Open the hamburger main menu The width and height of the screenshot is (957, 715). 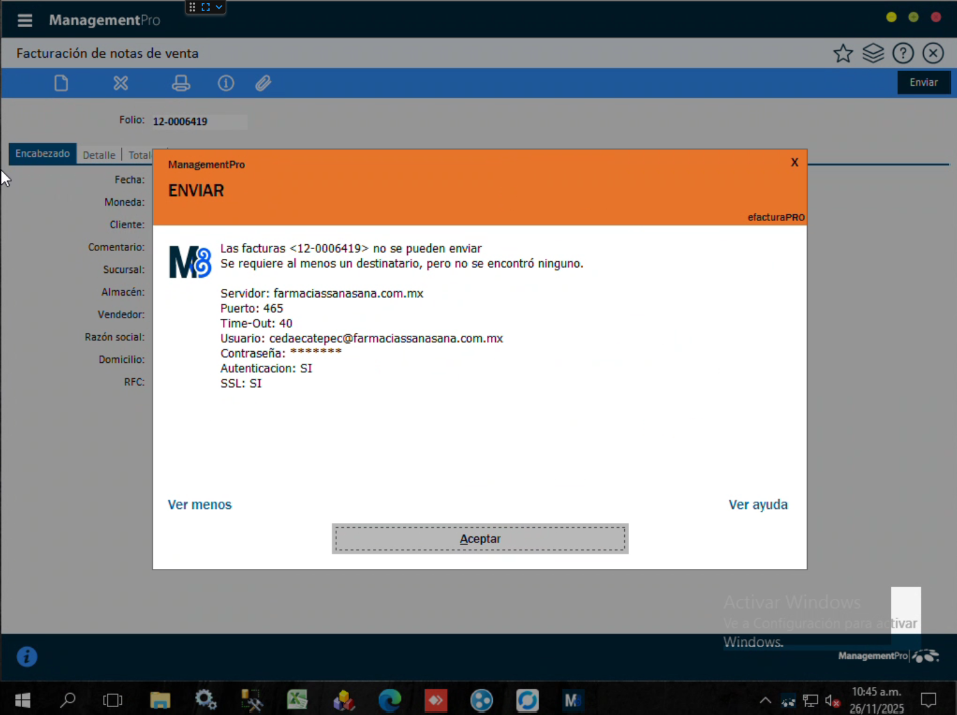(25, 20)
